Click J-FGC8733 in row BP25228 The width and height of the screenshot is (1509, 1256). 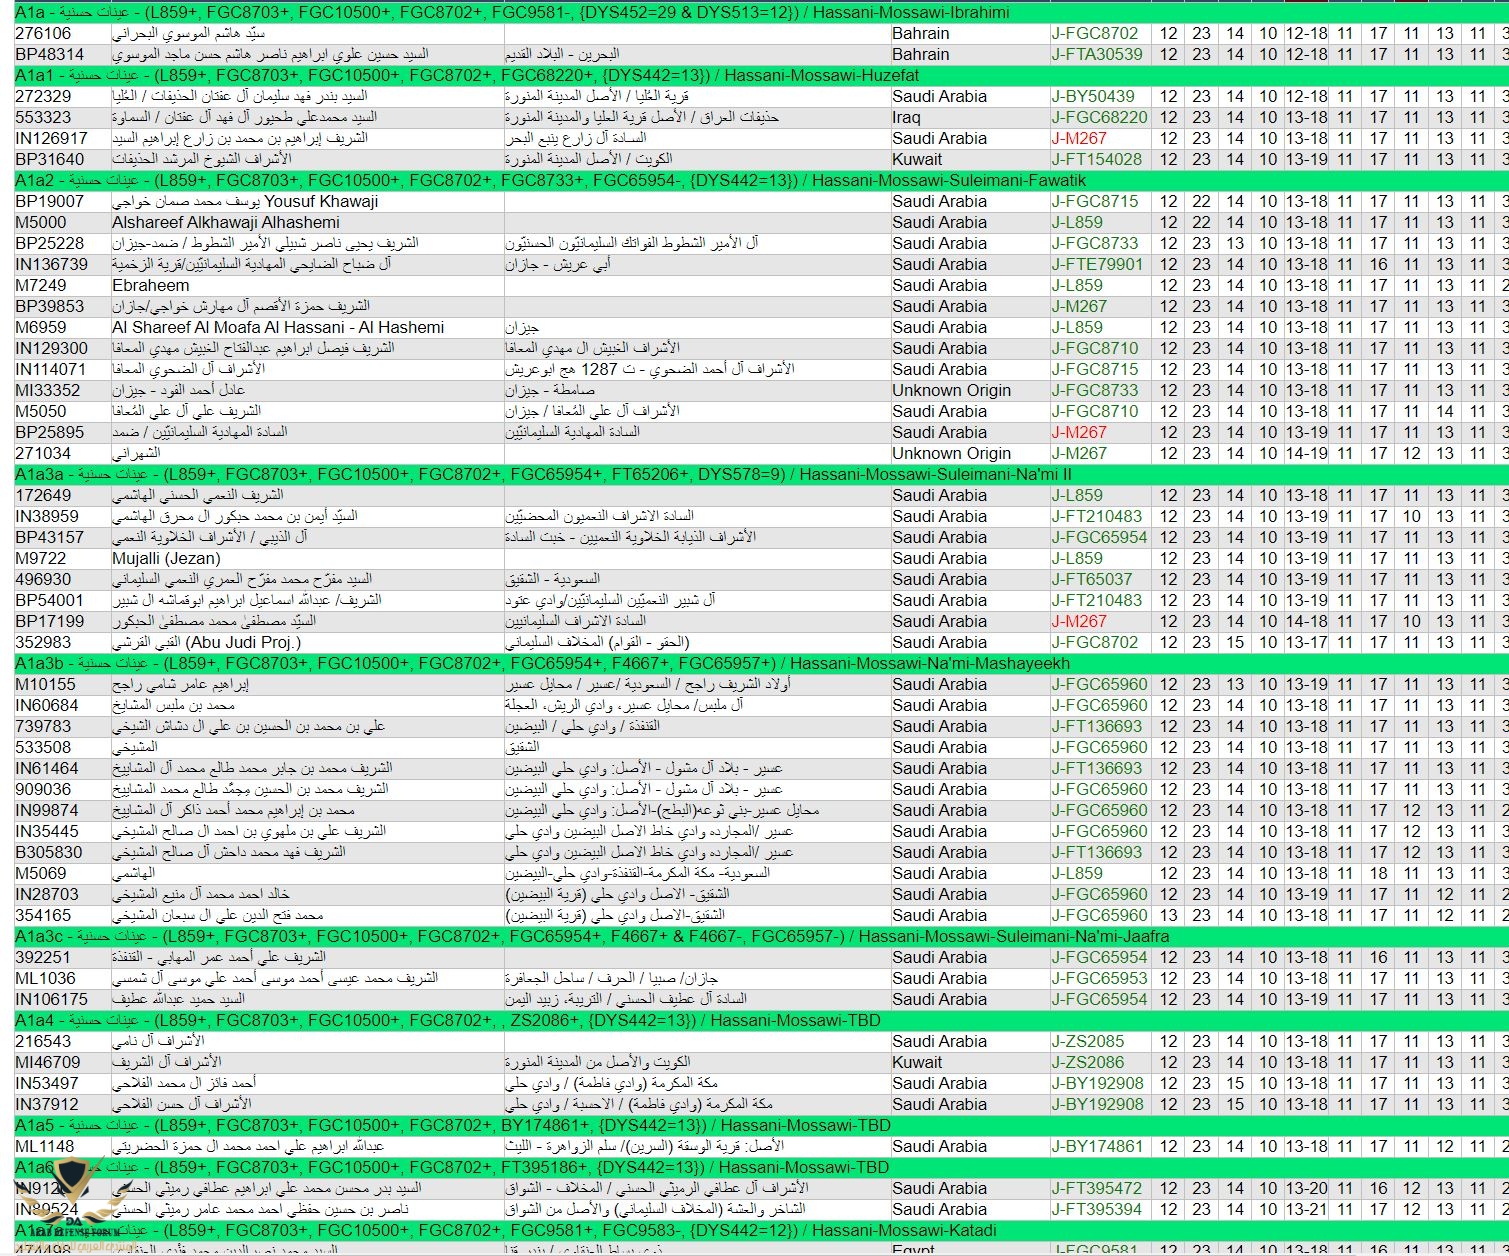coord(1094,244)
